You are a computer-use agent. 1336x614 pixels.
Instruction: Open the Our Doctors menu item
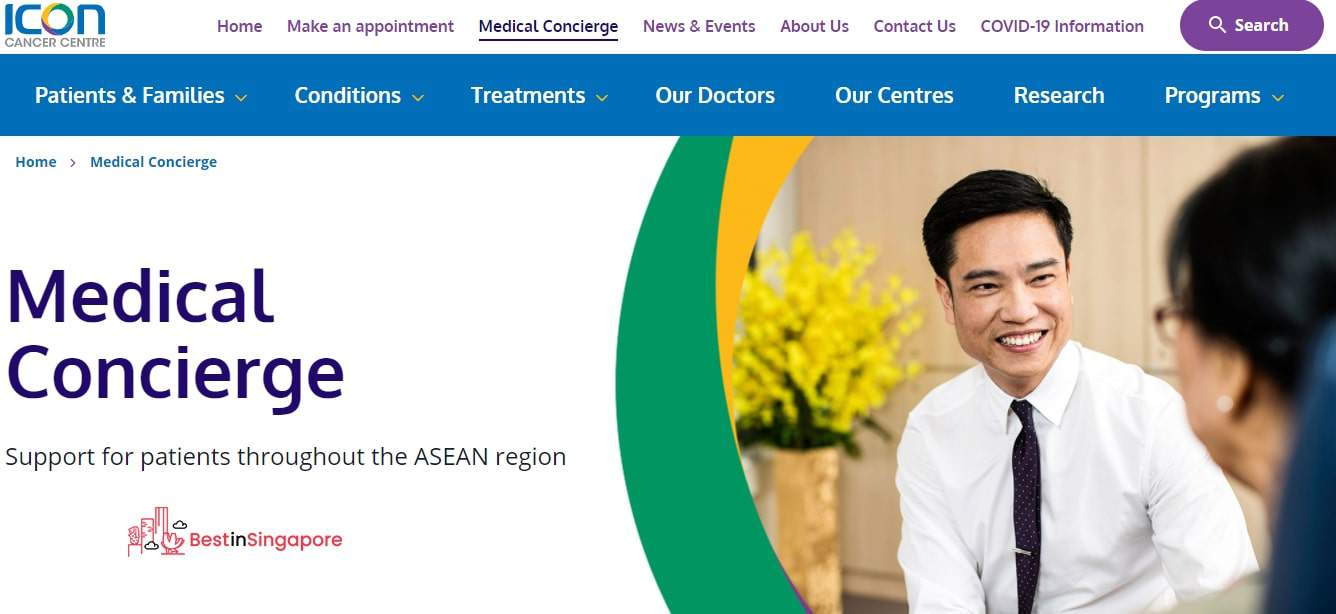point(715,95)
